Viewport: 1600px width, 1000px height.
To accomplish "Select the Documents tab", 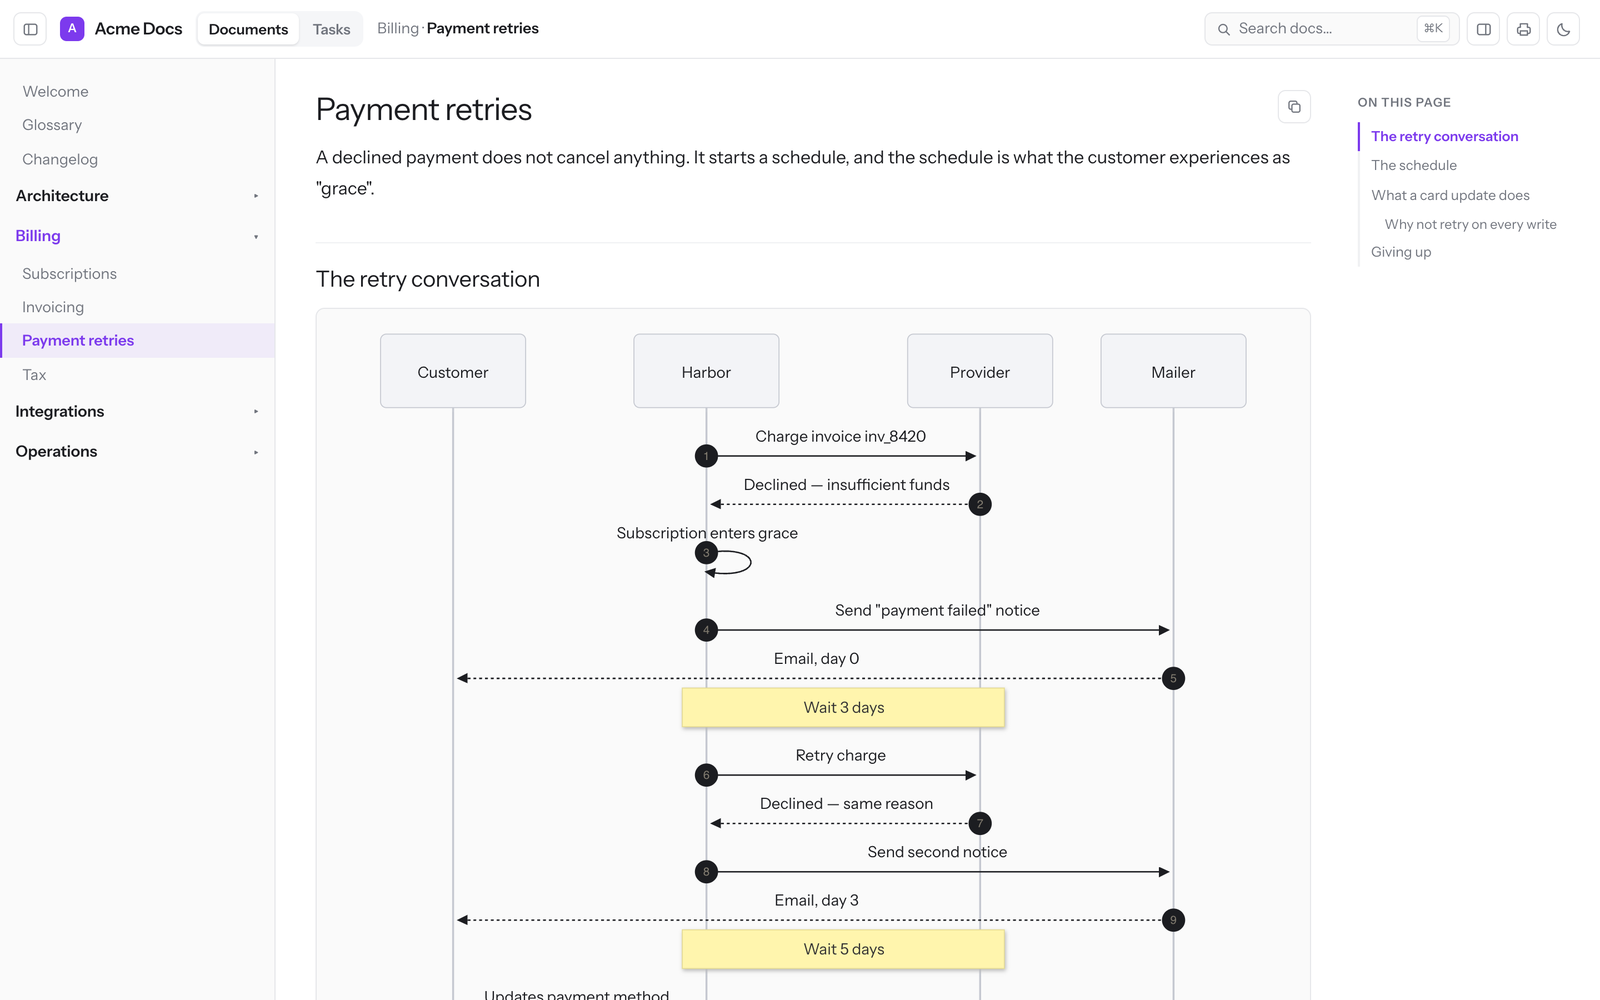I will point(248,29).
